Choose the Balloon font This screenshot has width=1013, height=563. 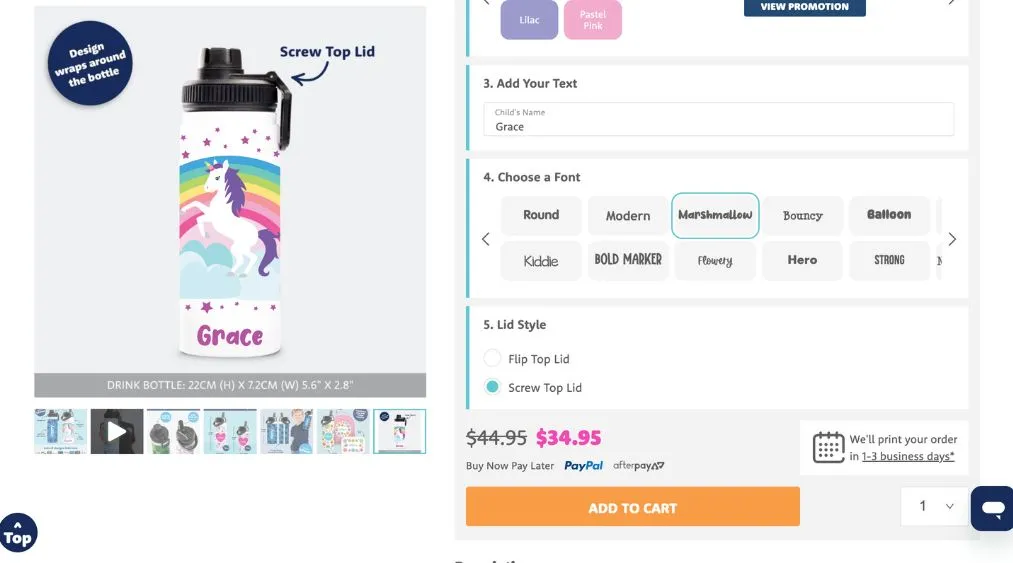click(889, 215)
